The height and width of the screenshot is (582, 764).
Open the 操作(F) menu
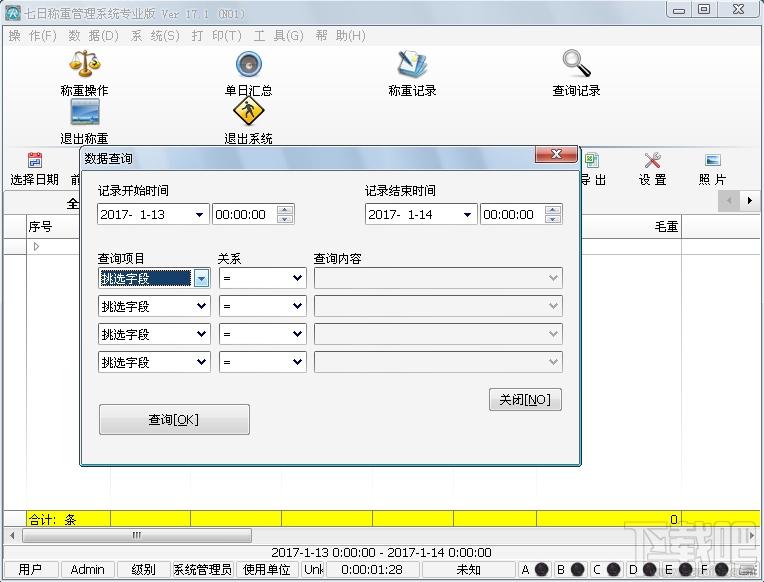click(x=33, y=36)
